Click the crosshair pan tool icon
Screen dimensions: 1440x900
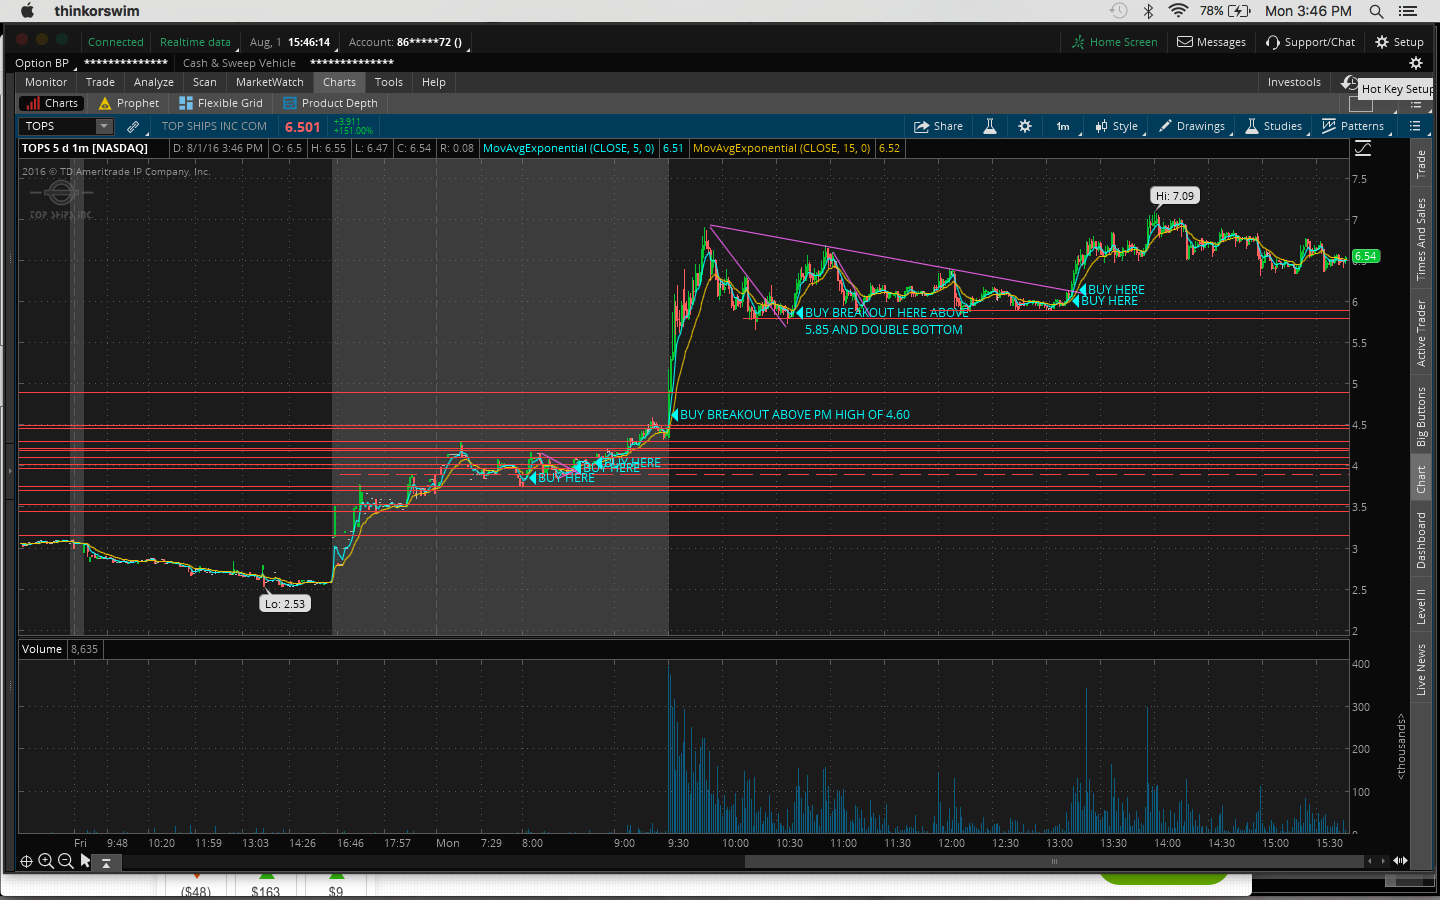(x=27, y=861)
